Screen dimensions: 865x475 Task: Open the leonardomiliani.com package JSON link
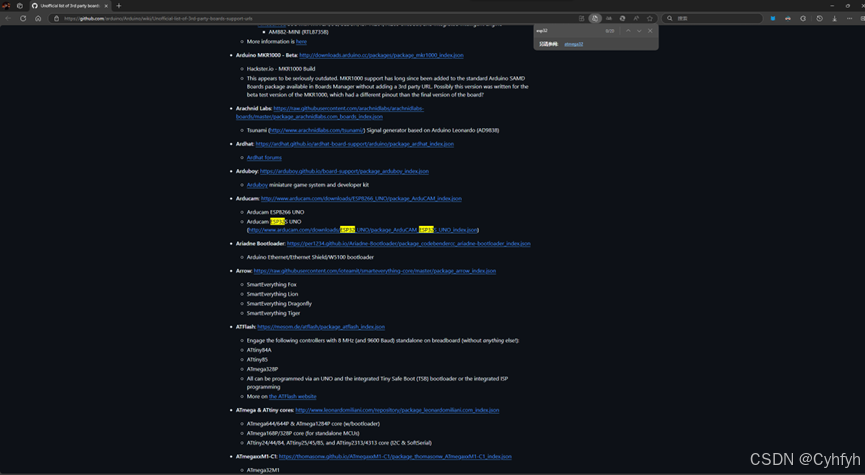point(397,410)
